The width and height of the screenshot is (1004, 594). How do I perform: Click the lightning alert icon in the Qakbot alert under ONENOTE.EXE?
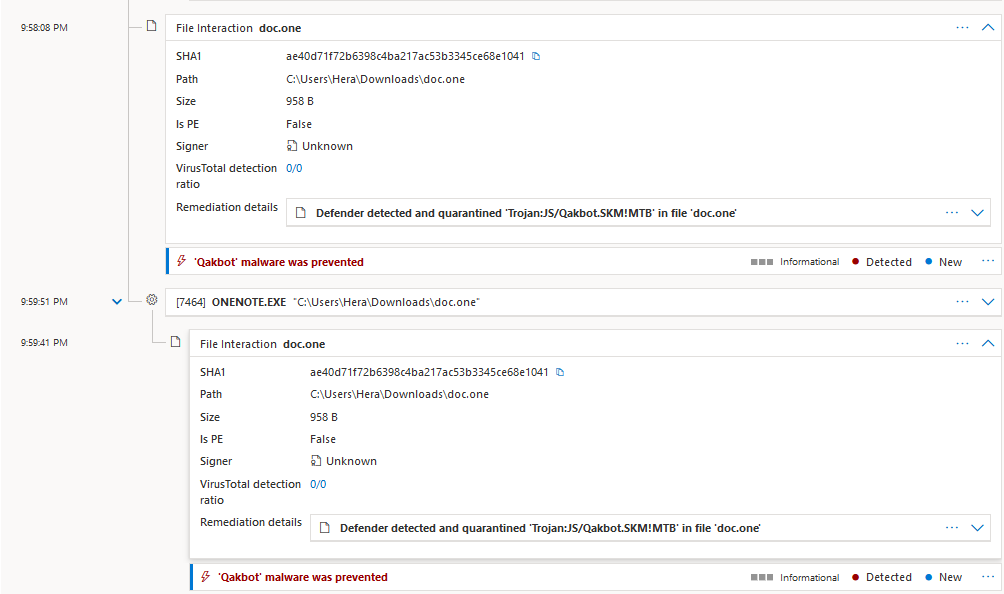click(x=206, y=577)
